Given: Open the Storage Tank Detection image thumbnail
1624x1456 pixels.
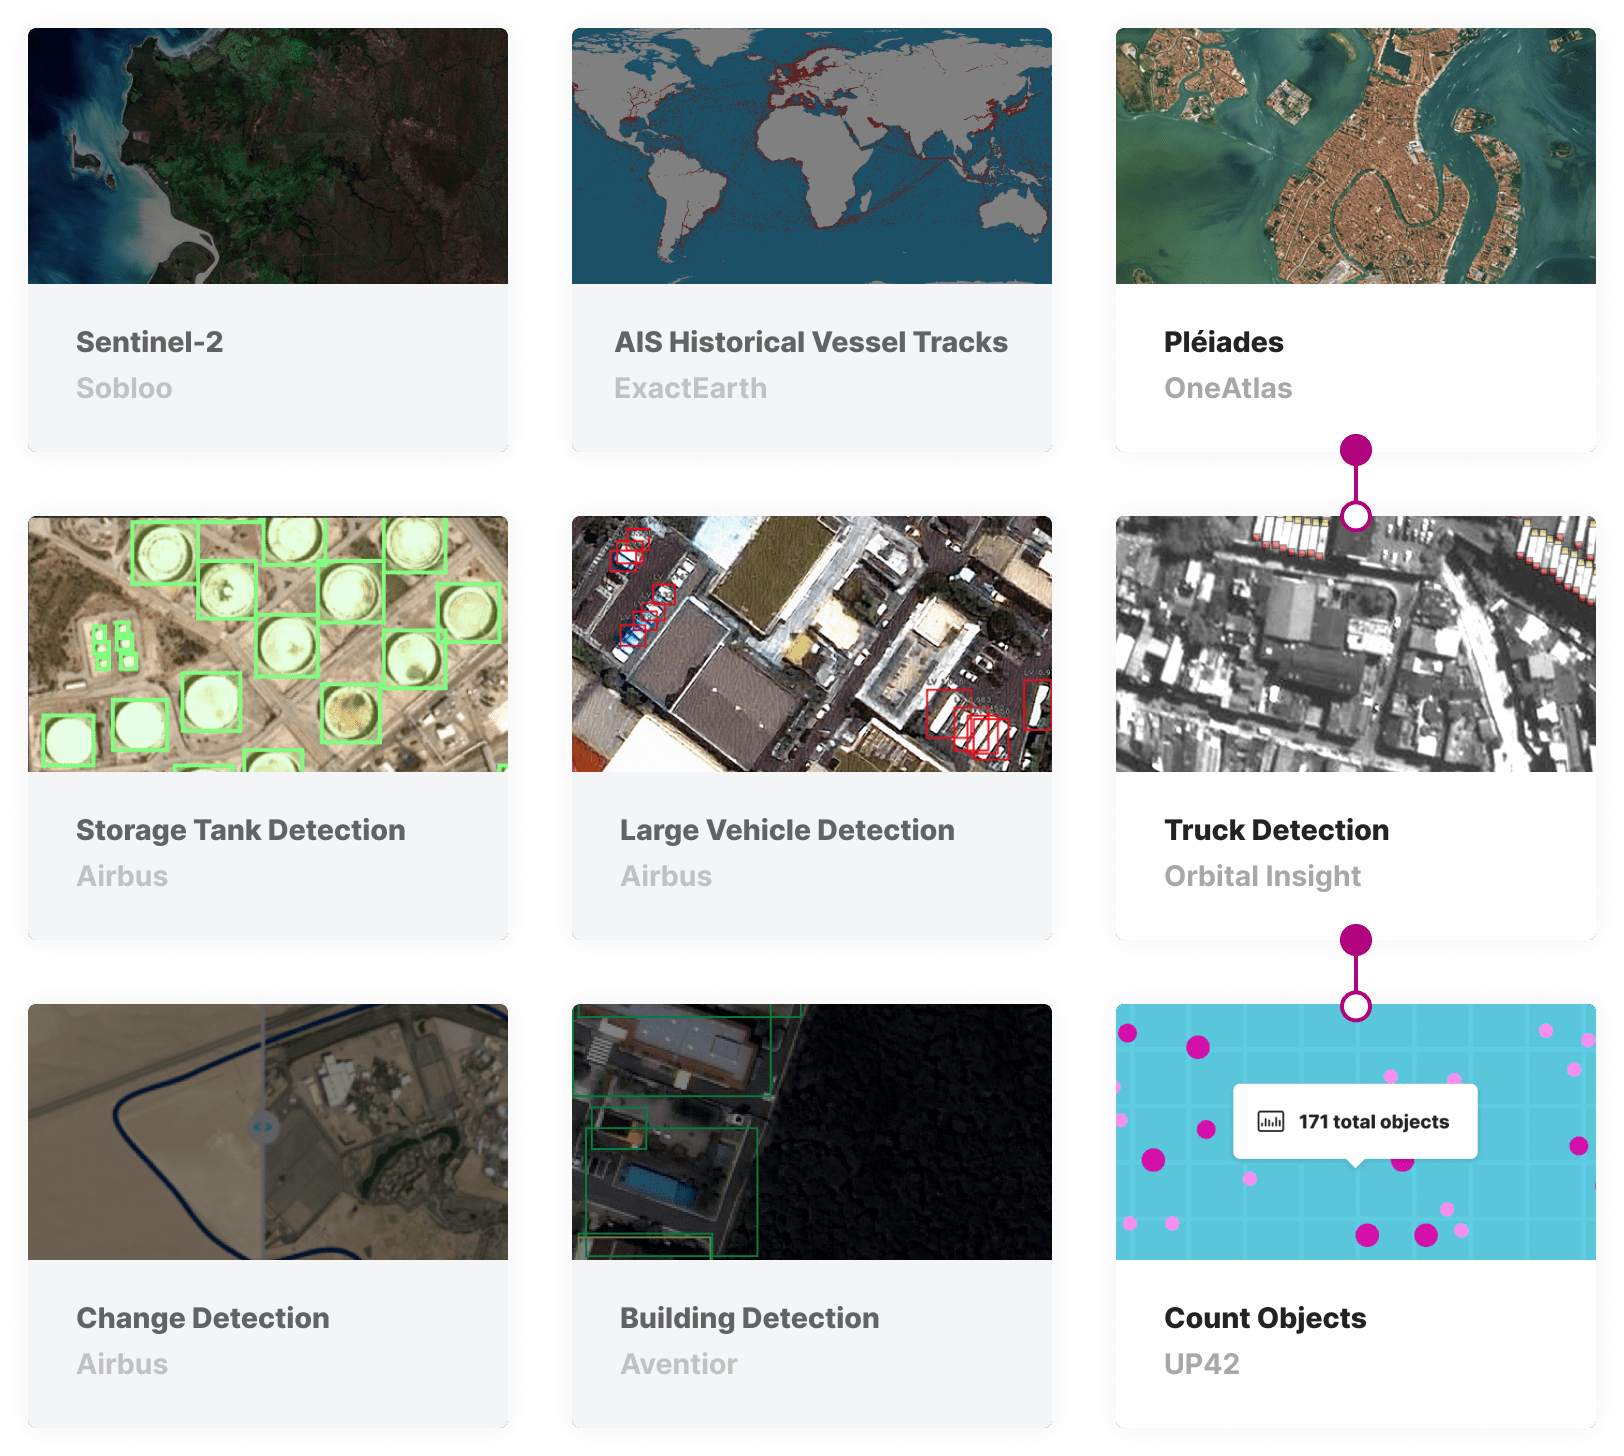Looking at the screenshot, I should [268, 644].
